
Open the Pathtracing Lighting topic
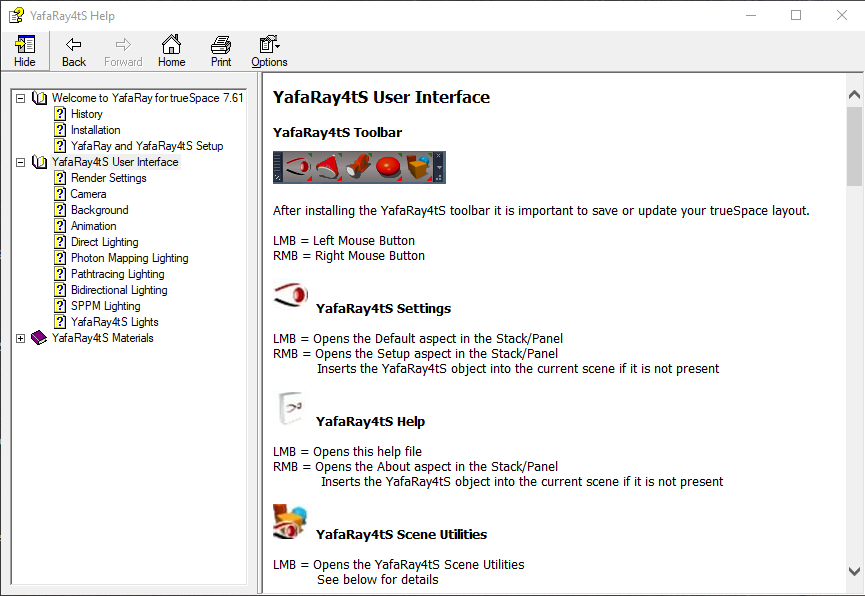click(x=118, y=274)
